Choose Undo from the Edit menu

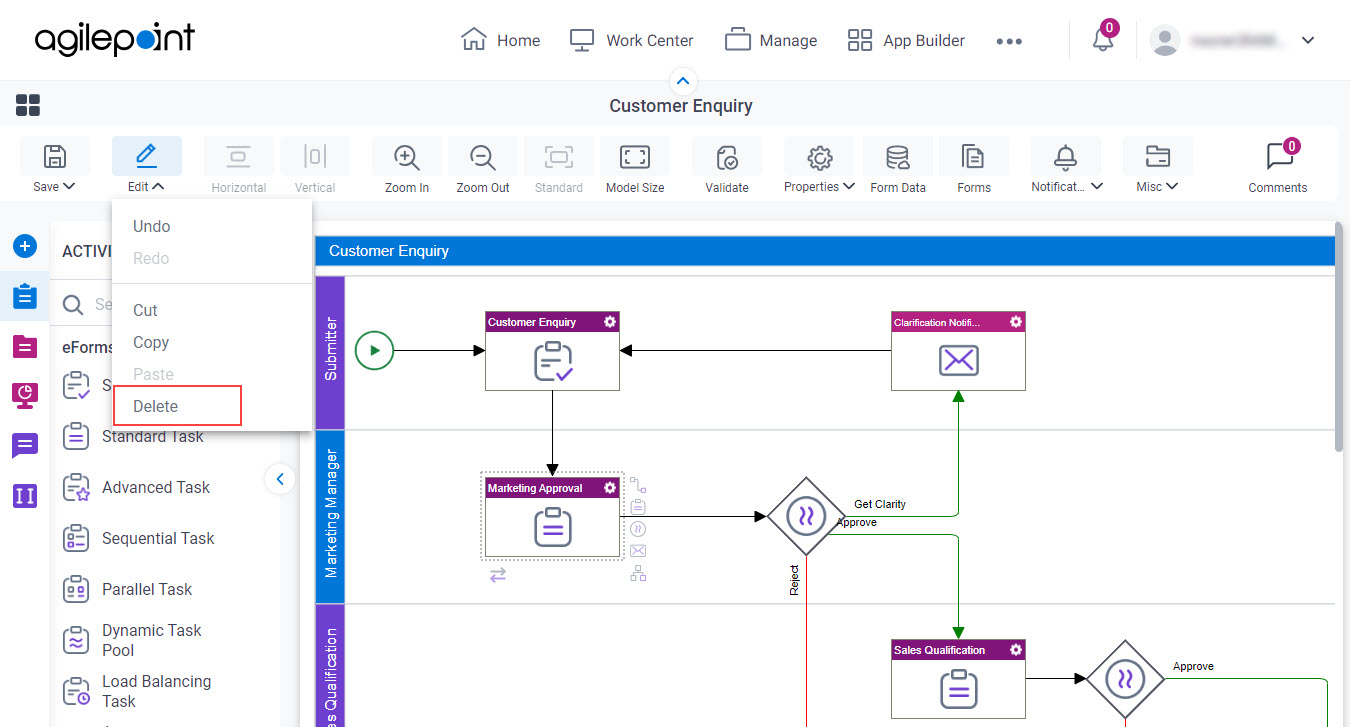point(152,226)
